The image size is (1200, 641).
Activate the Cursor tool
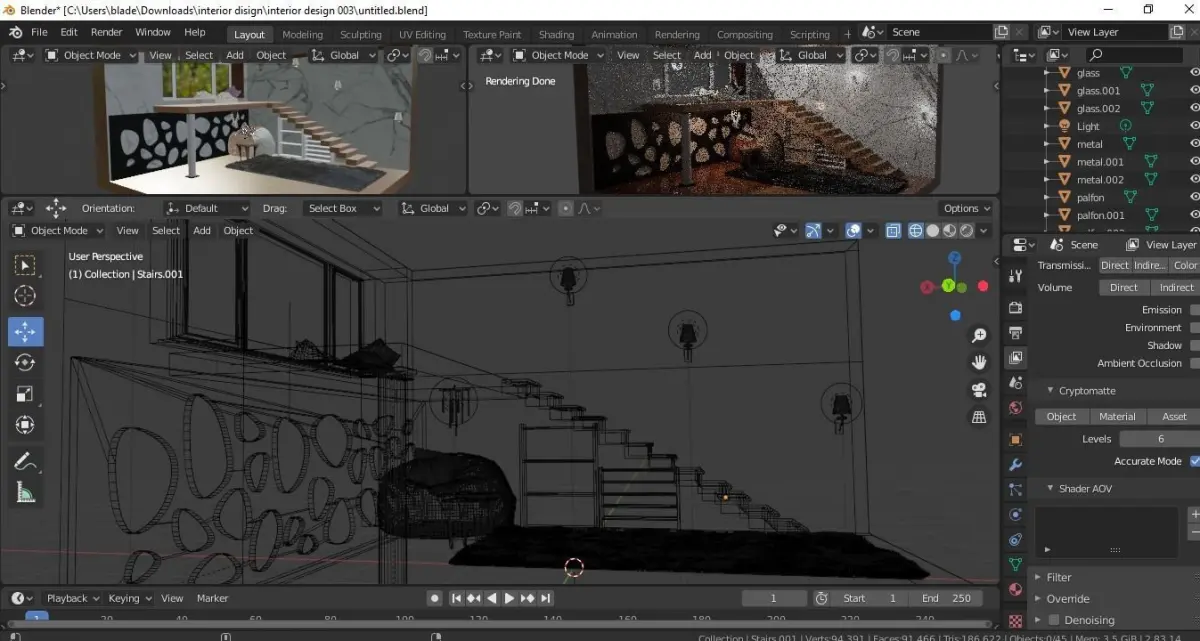coord(26,296)
